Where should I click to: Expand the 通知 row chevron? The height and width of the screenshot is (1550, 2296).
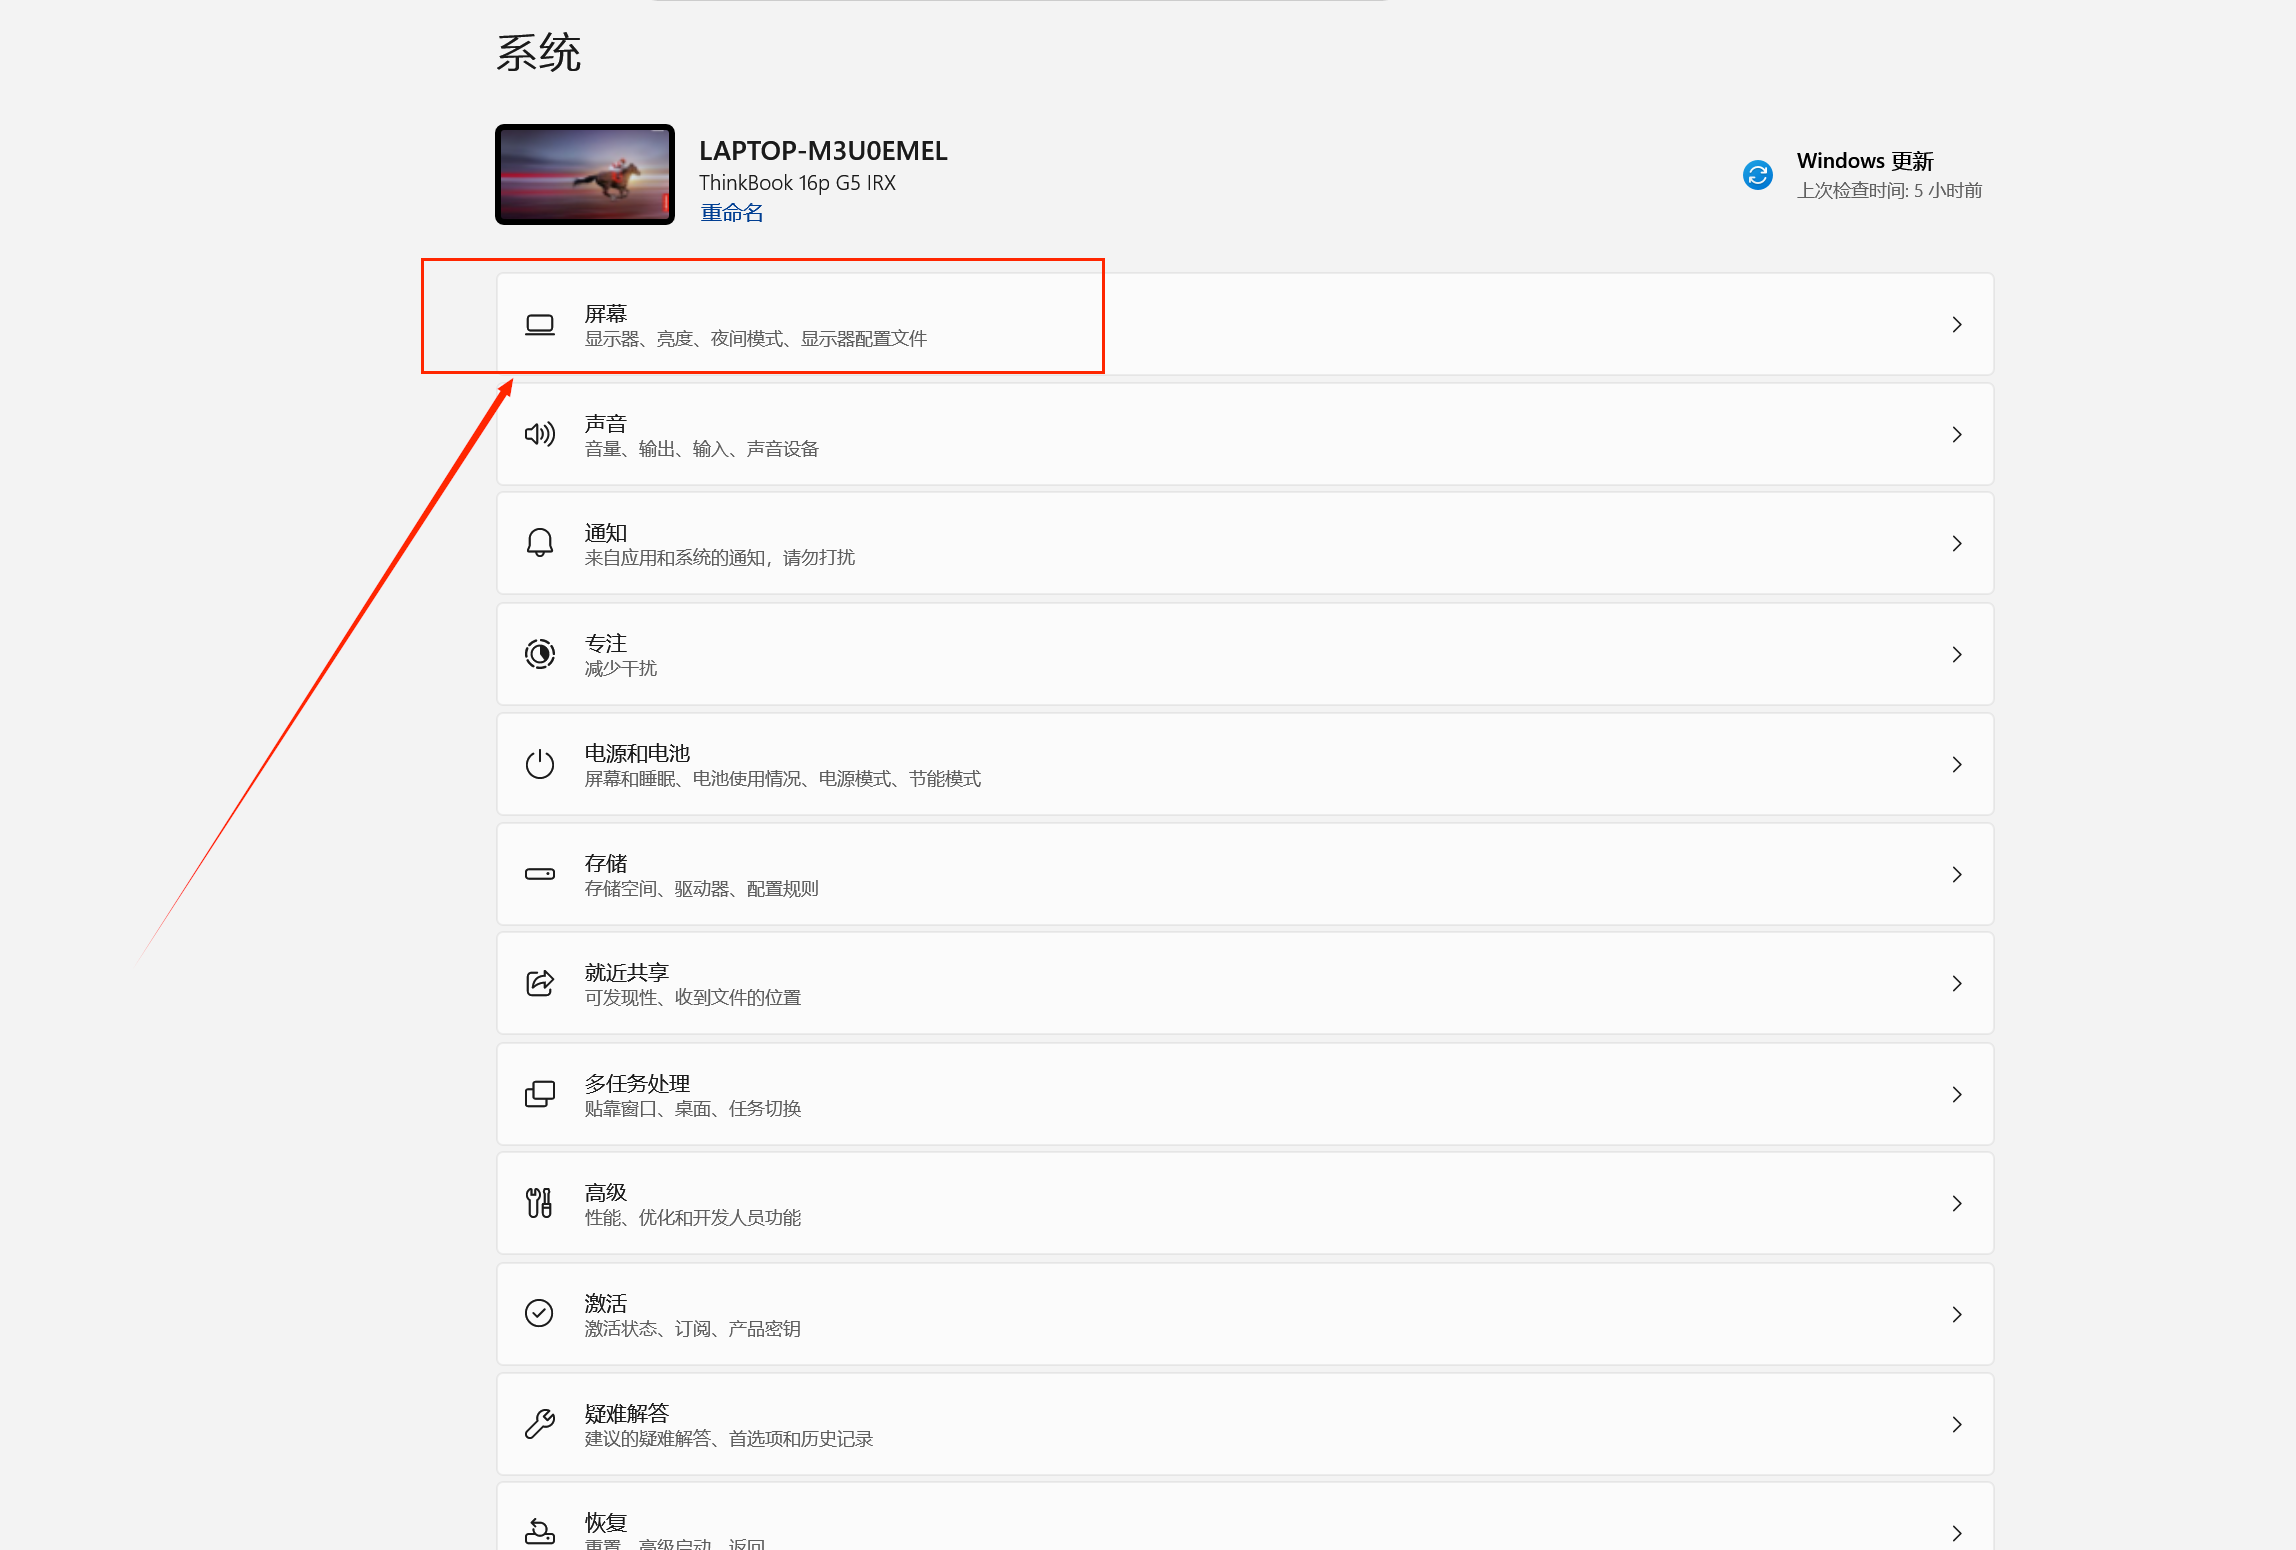coord(1957,543)
